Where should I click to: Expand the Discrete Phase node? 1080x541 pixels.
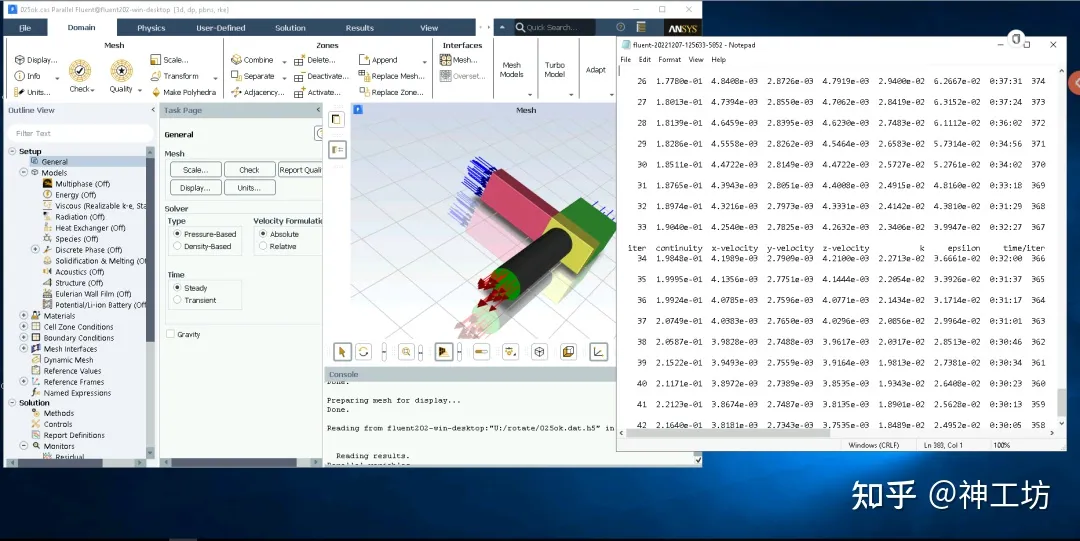coord(35,249)
